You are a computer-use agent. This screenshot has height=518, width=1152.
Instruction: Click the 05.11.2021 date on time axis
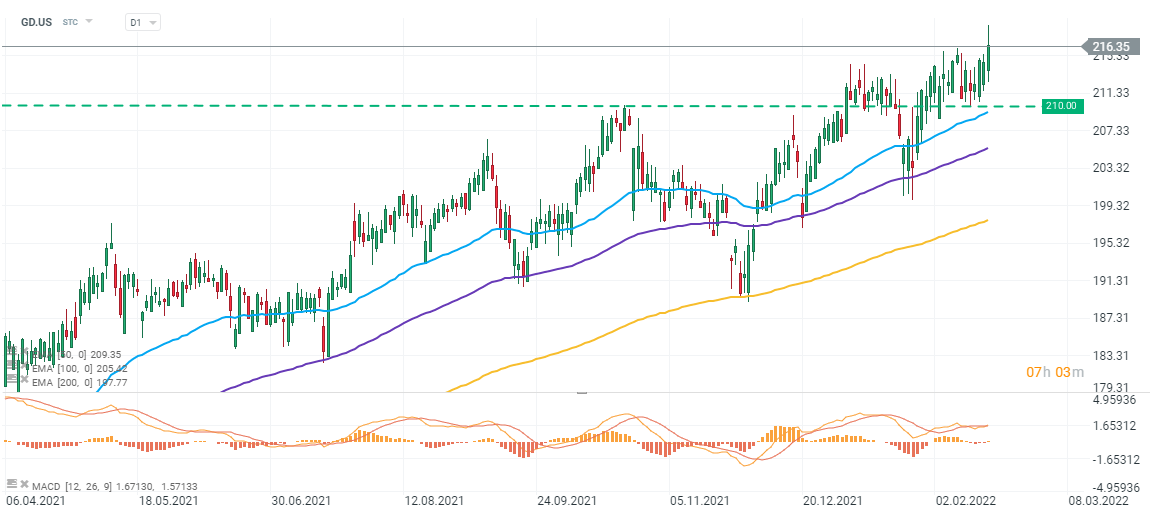[699, 501]
